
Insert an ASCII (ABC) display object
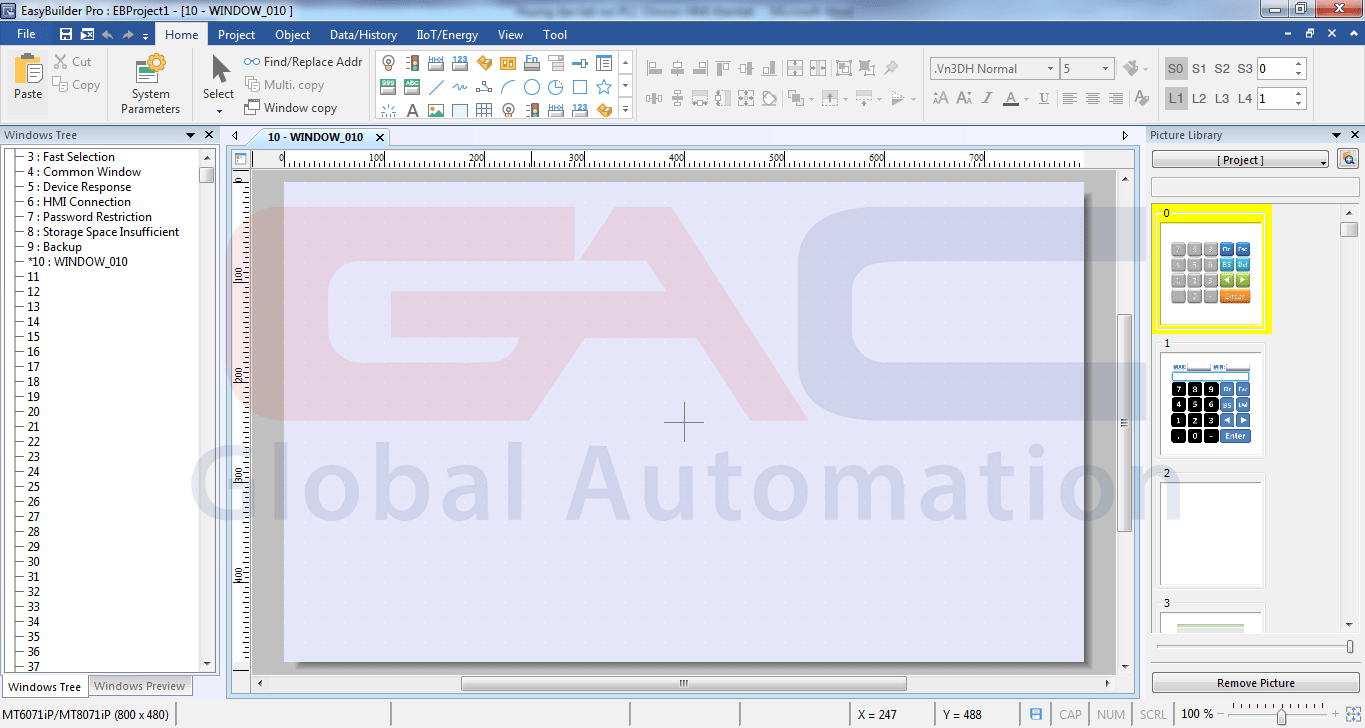coord(411,87)
